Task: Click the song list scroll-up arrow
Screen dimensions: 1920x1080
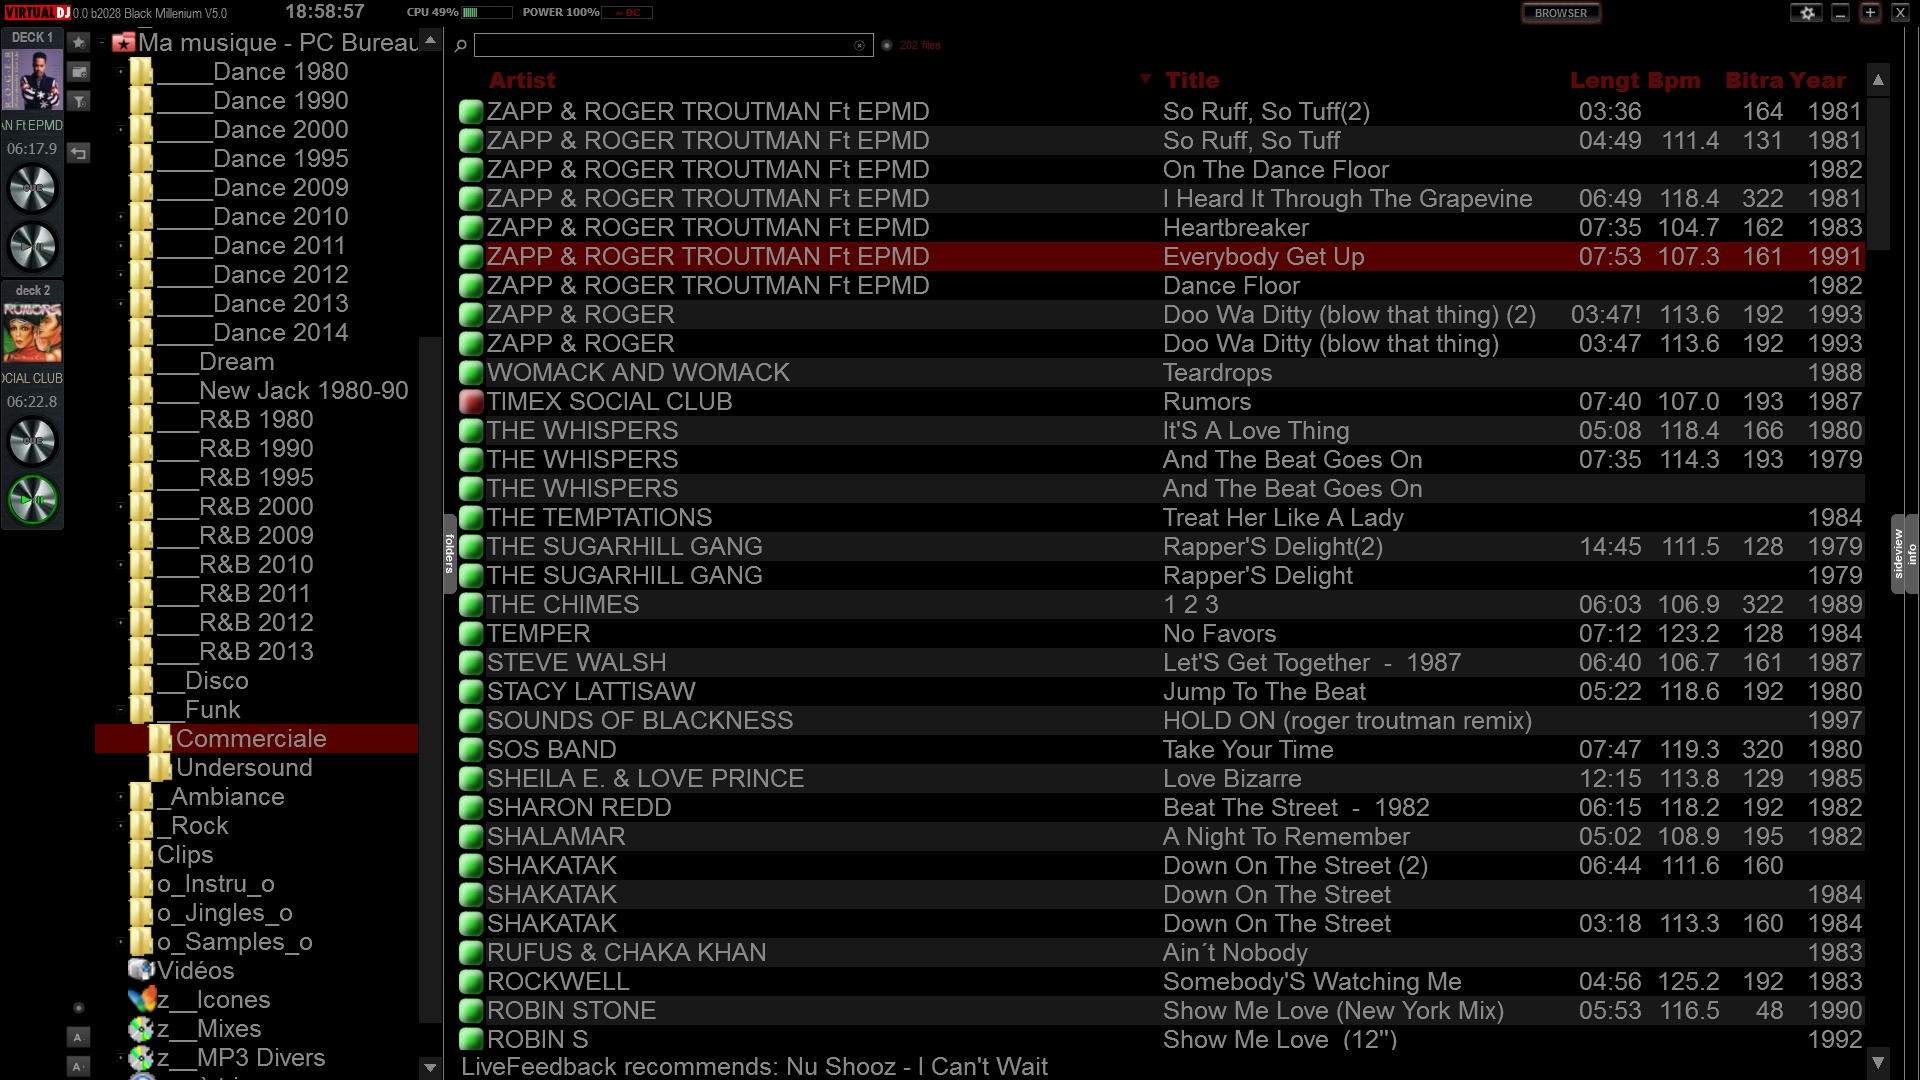Action: point(1878,80)
